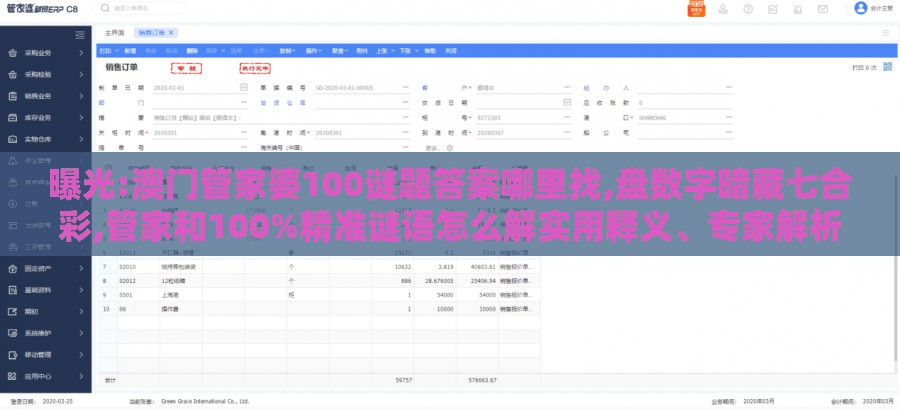
Task: Click the 柜号 field showing 9272303
Action: pos(524,118)
